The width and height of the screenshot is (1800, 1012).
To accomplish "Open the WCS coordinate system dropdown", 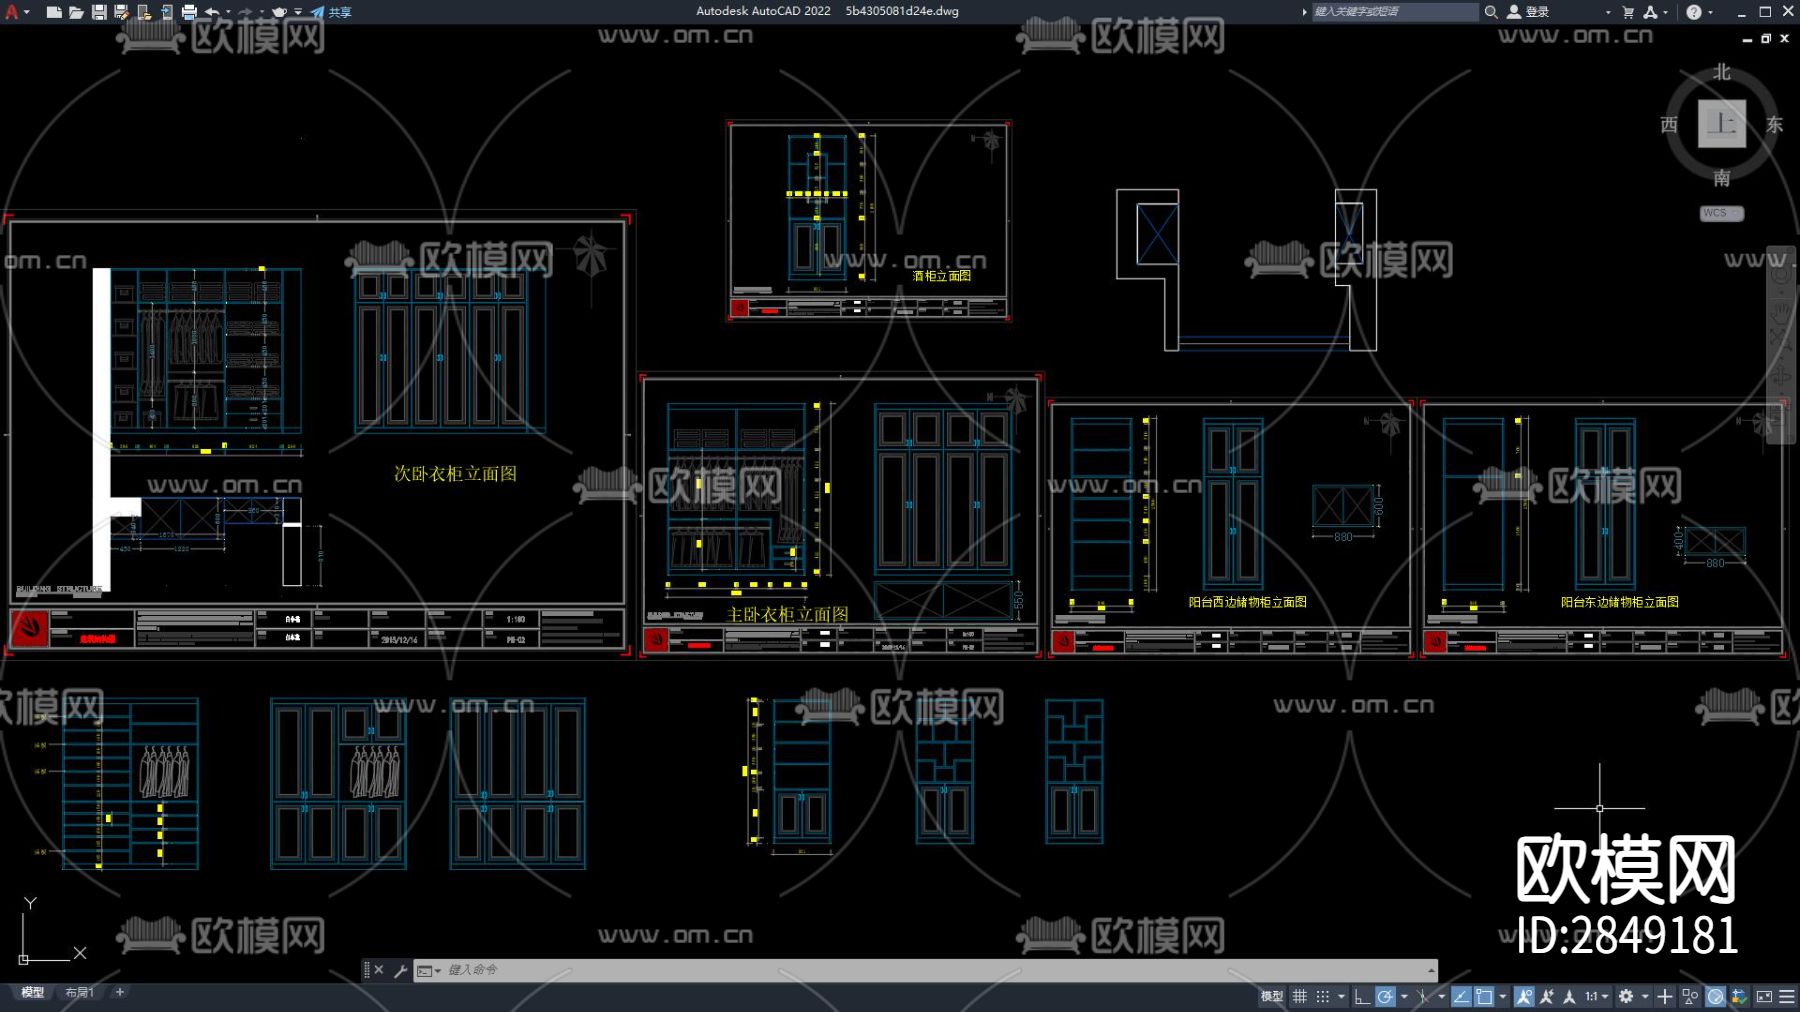I will point(1722,213).
